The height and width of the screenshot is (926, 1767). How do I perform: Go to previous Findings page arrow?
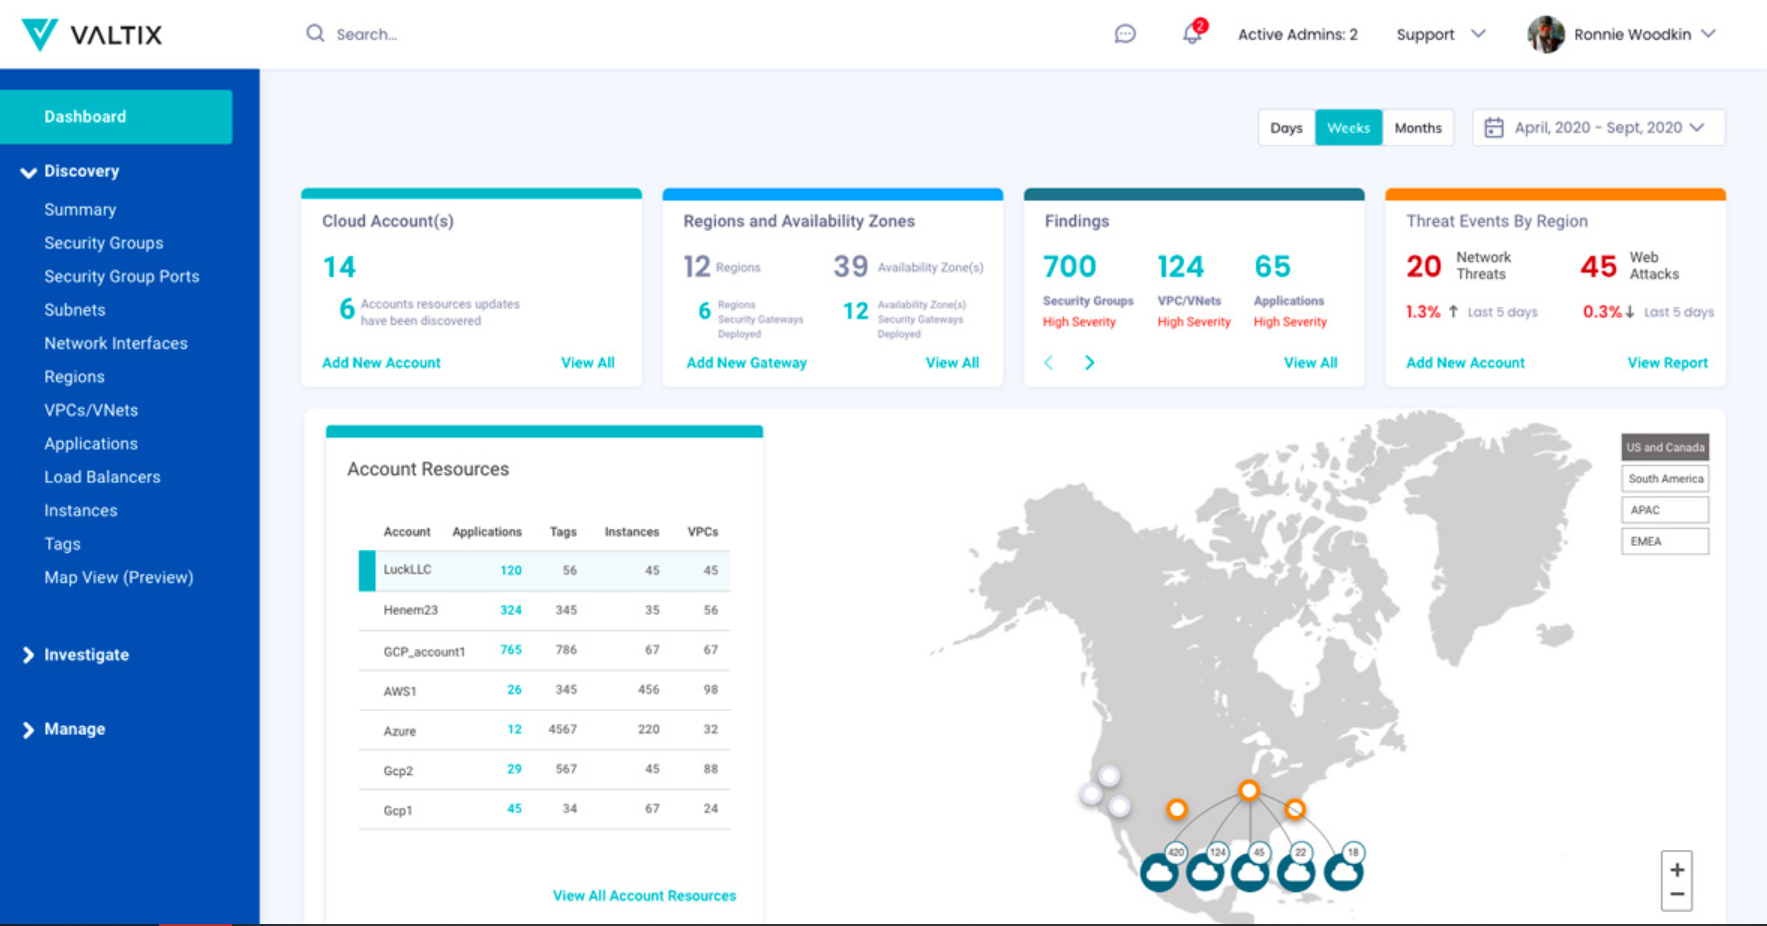[1049, 363]
